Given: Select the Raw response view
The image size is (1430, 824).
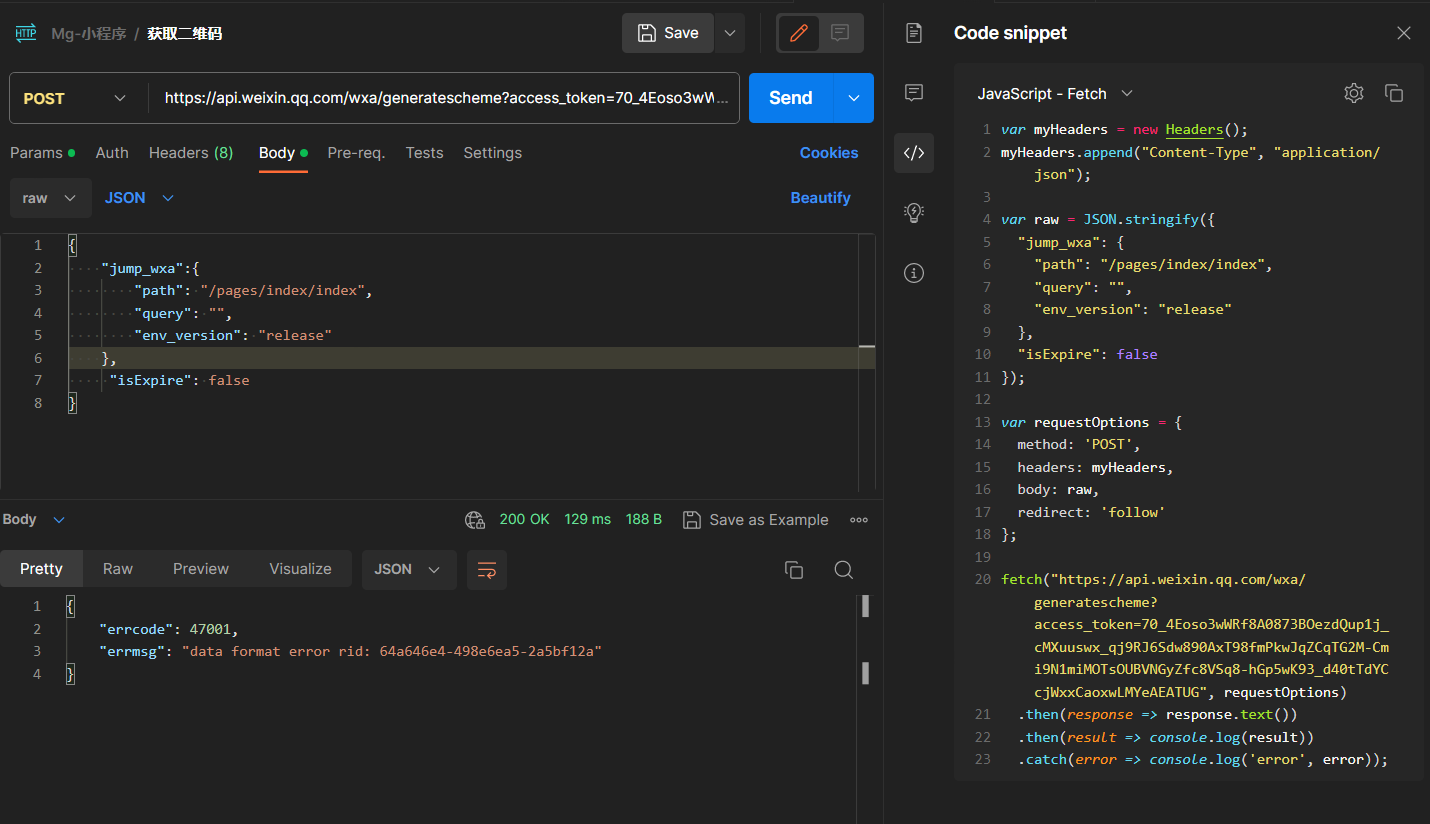Looking at the screenshot, I should click(118, 569).
